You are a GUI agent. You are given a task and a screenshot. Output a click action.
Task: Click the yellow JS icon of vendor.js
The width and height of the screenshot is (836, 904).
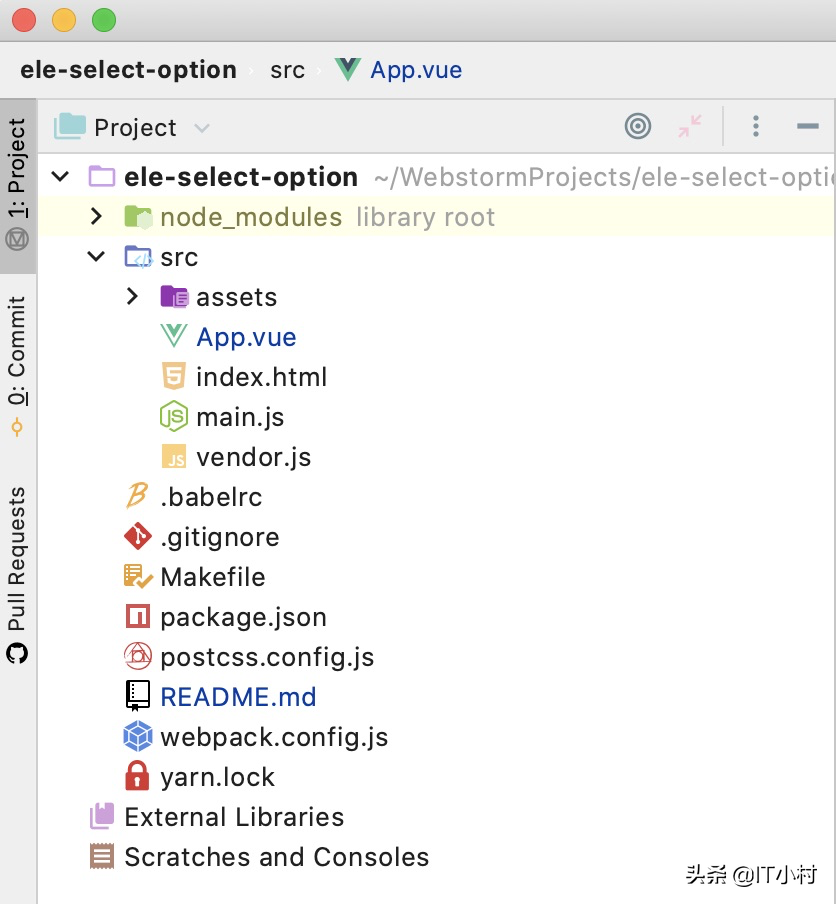tap(174, 457)
